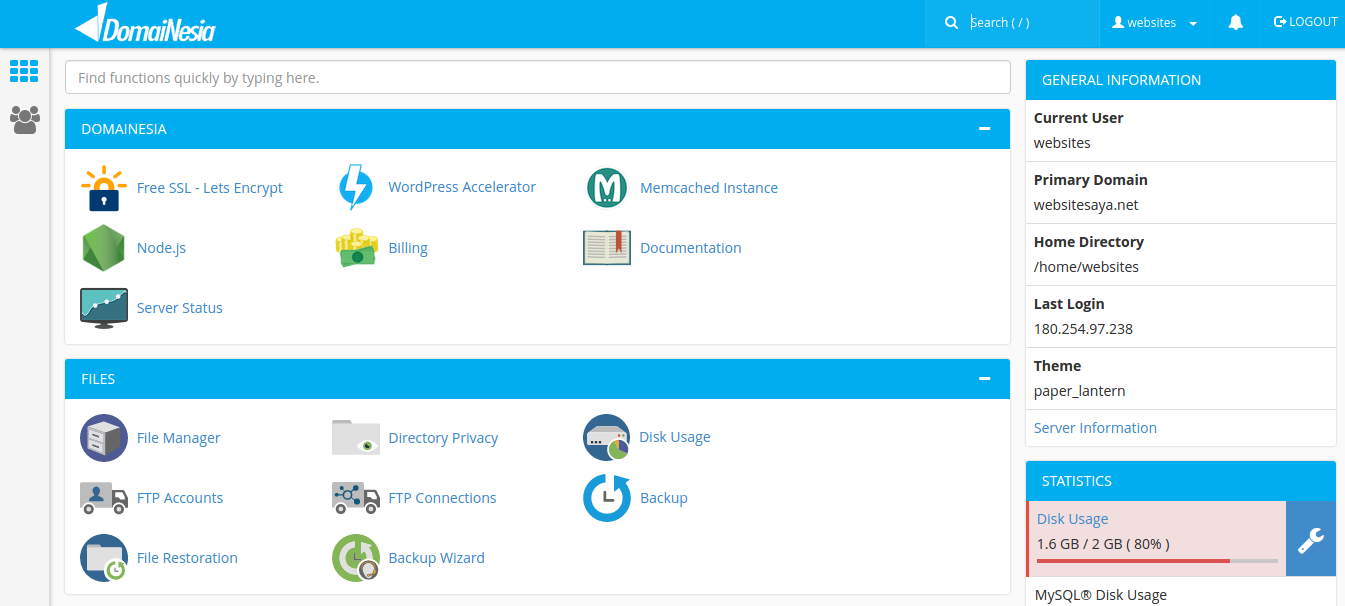Open the home grid icon in sidebar
This screenshot has height=606, width=1345.
(24, 71)
